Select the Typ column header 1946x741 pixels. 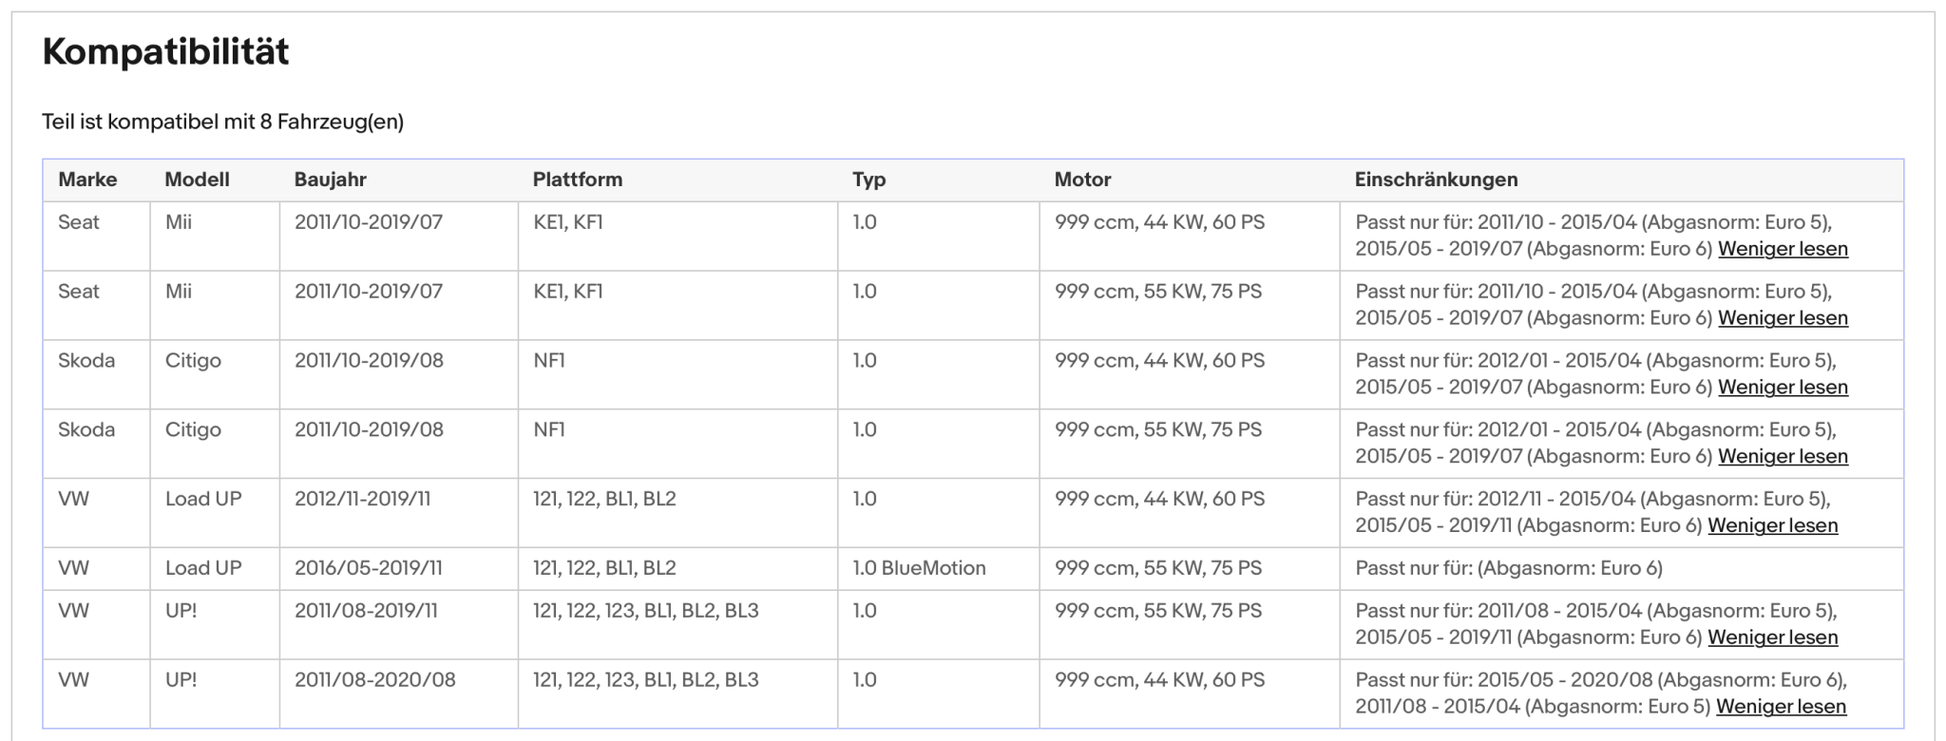(869, 180)
